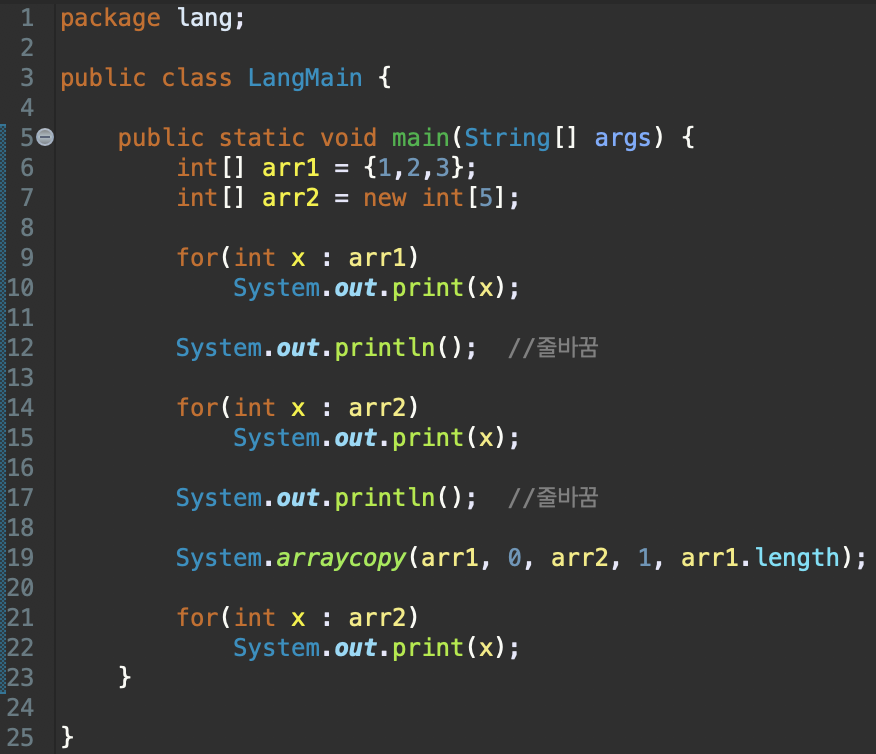Image resolution: width=876 pixels, height=754 pixels.
Task: Click 'print' on line 22
Action: pos(428,647)
